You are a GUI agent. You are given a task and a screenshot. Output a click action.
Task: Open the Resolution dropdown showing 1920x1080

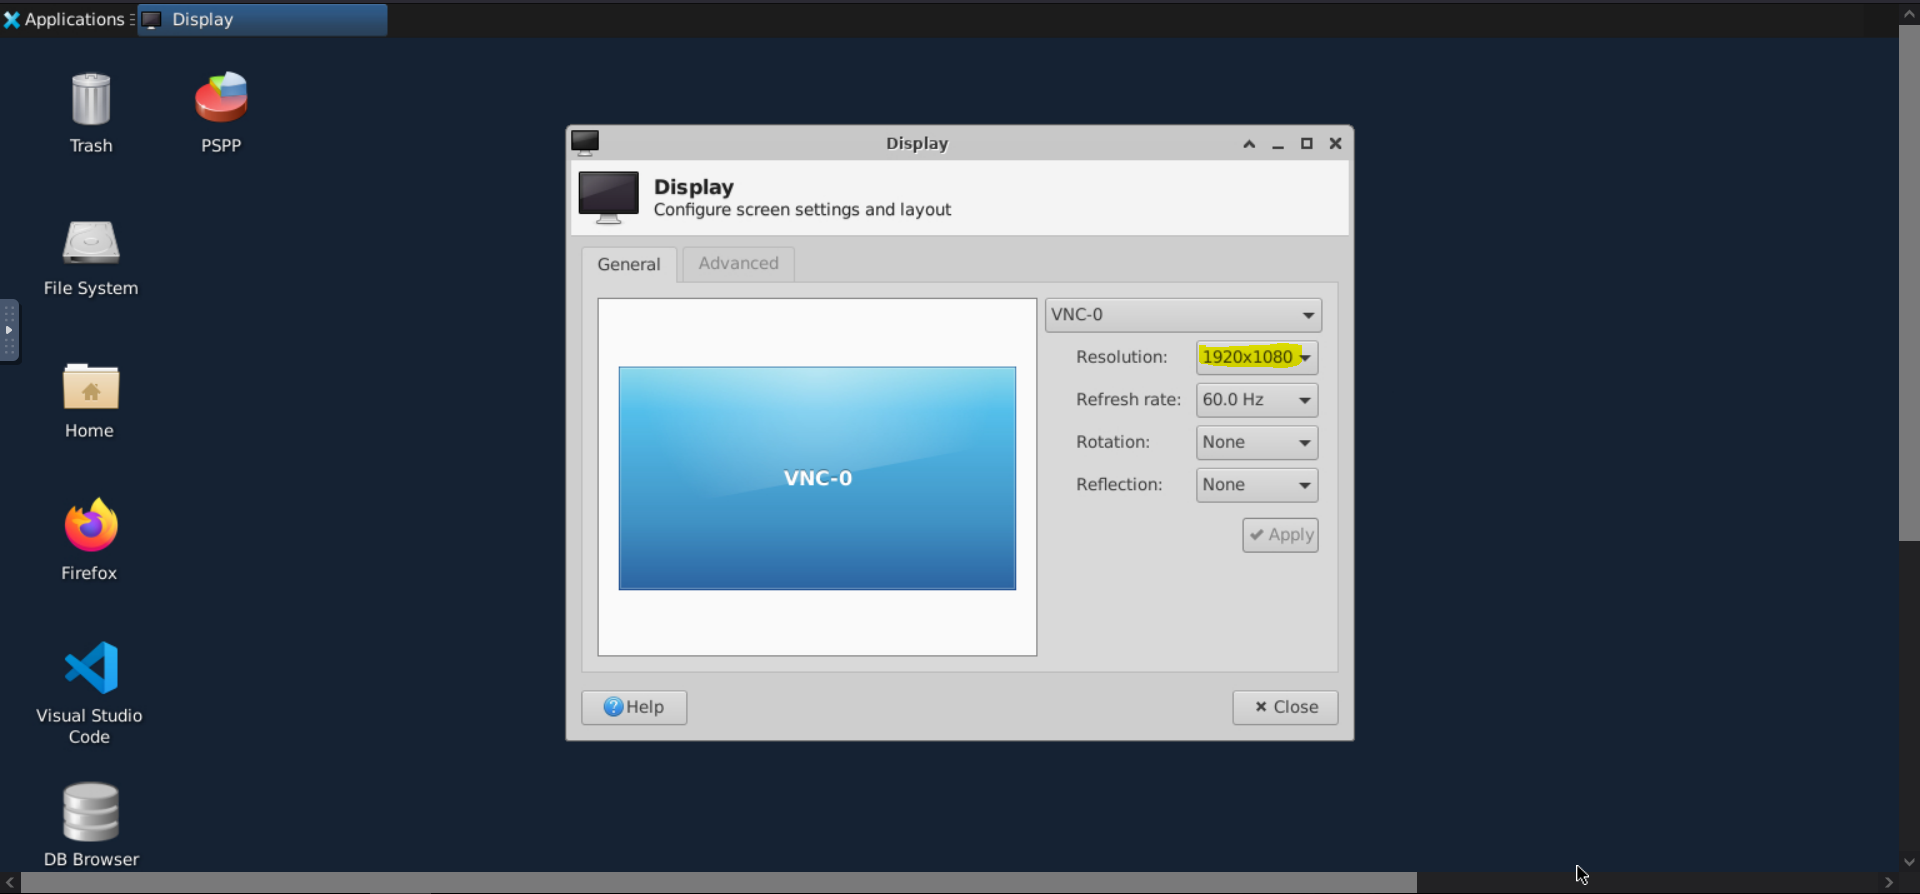coord(1257,357)
